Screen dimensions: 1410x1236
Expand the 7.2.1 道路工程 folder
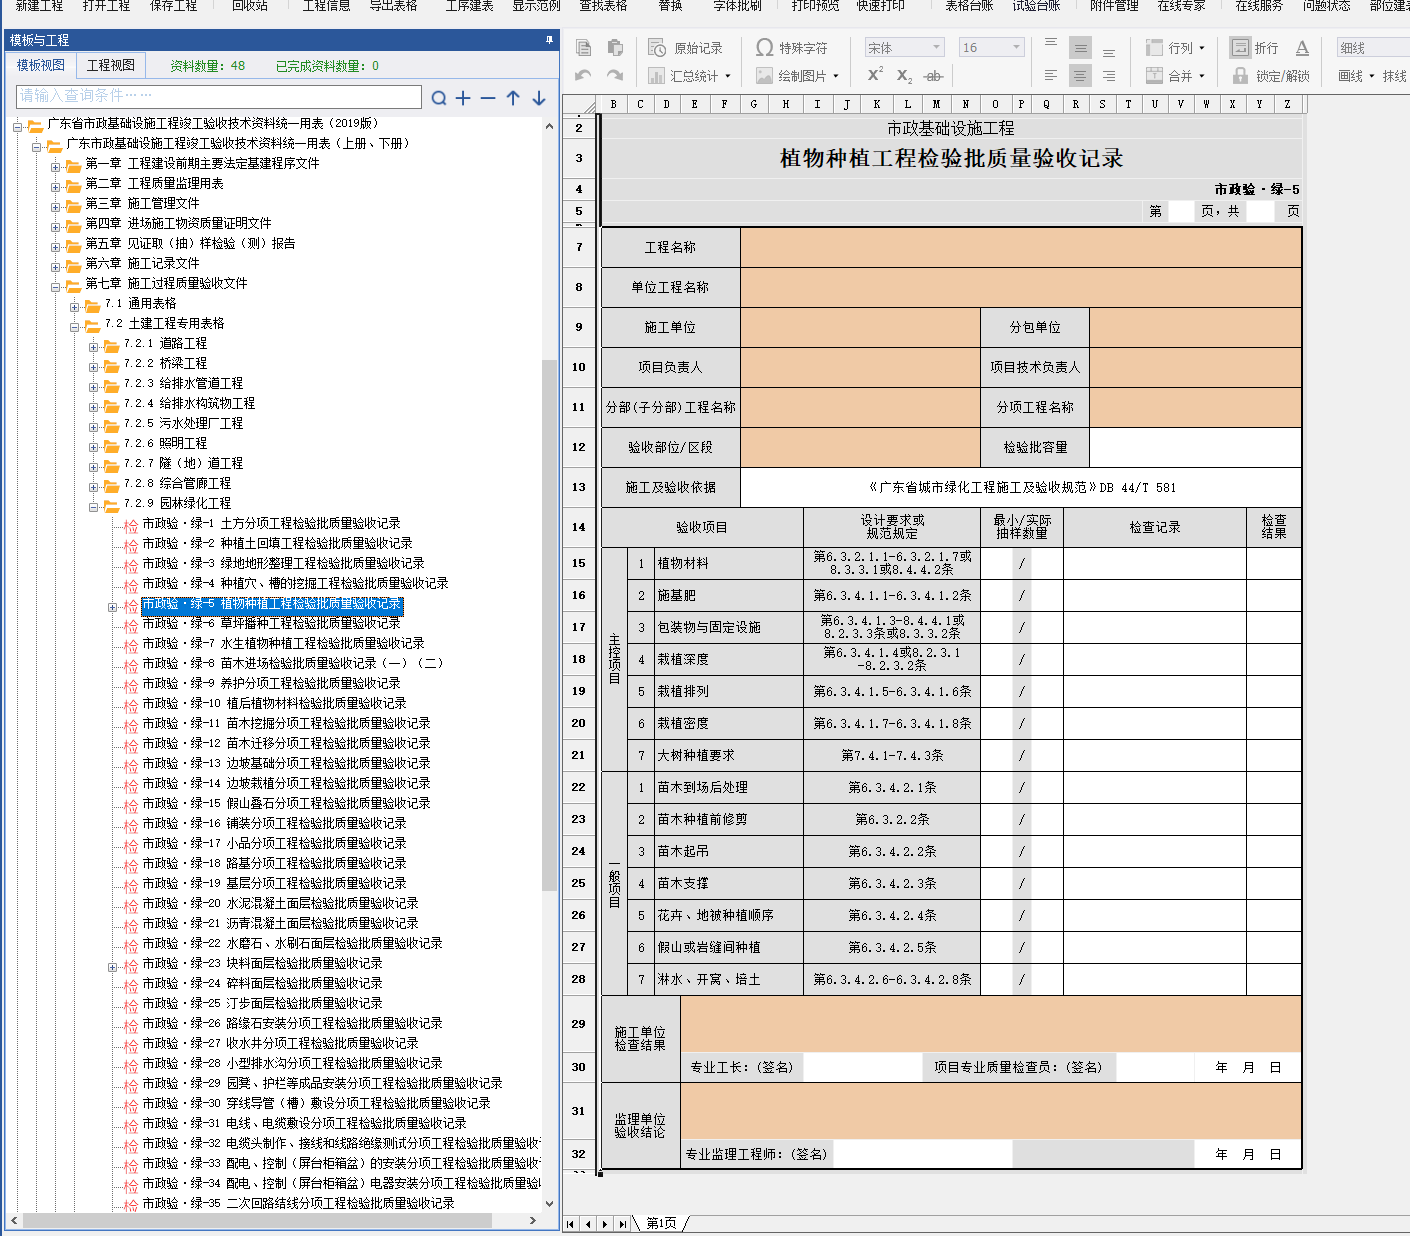(x=95, y=347)
